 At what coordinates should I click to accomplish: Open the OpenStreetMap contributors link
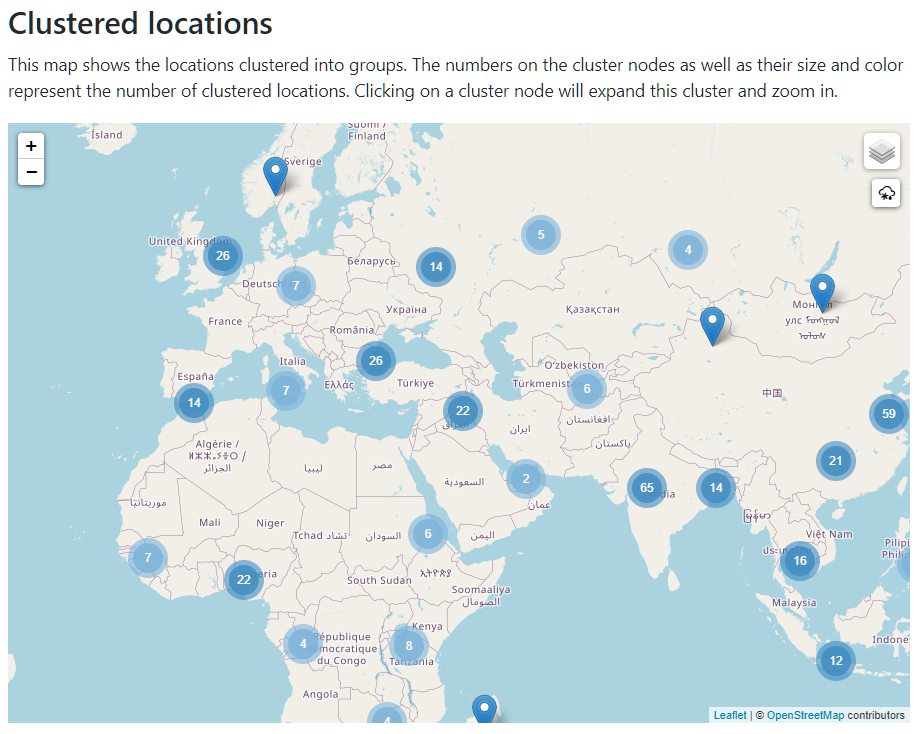point(804,715)
